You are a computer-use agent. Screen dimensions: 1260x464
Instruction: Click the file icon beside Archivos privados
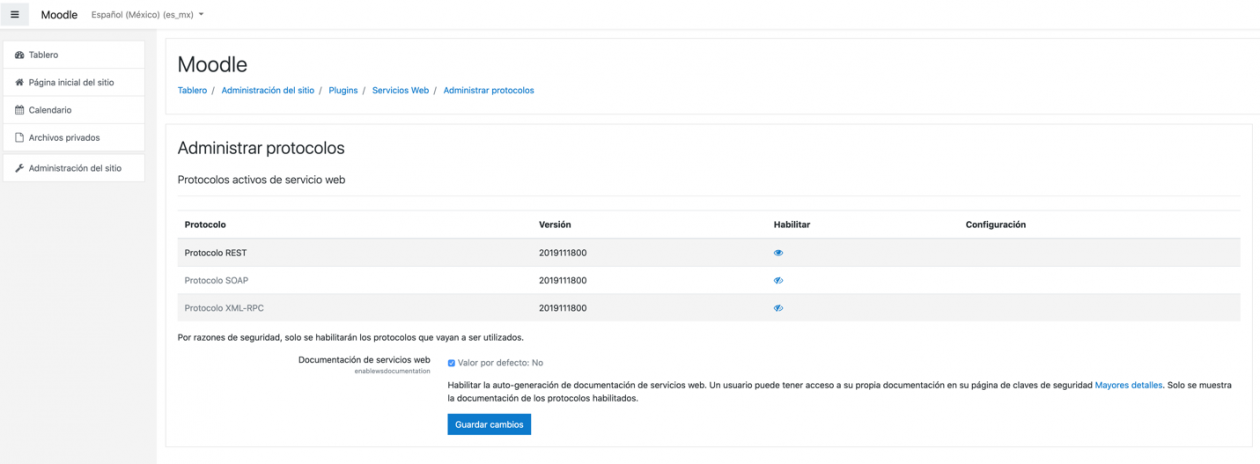coord(20,138)
